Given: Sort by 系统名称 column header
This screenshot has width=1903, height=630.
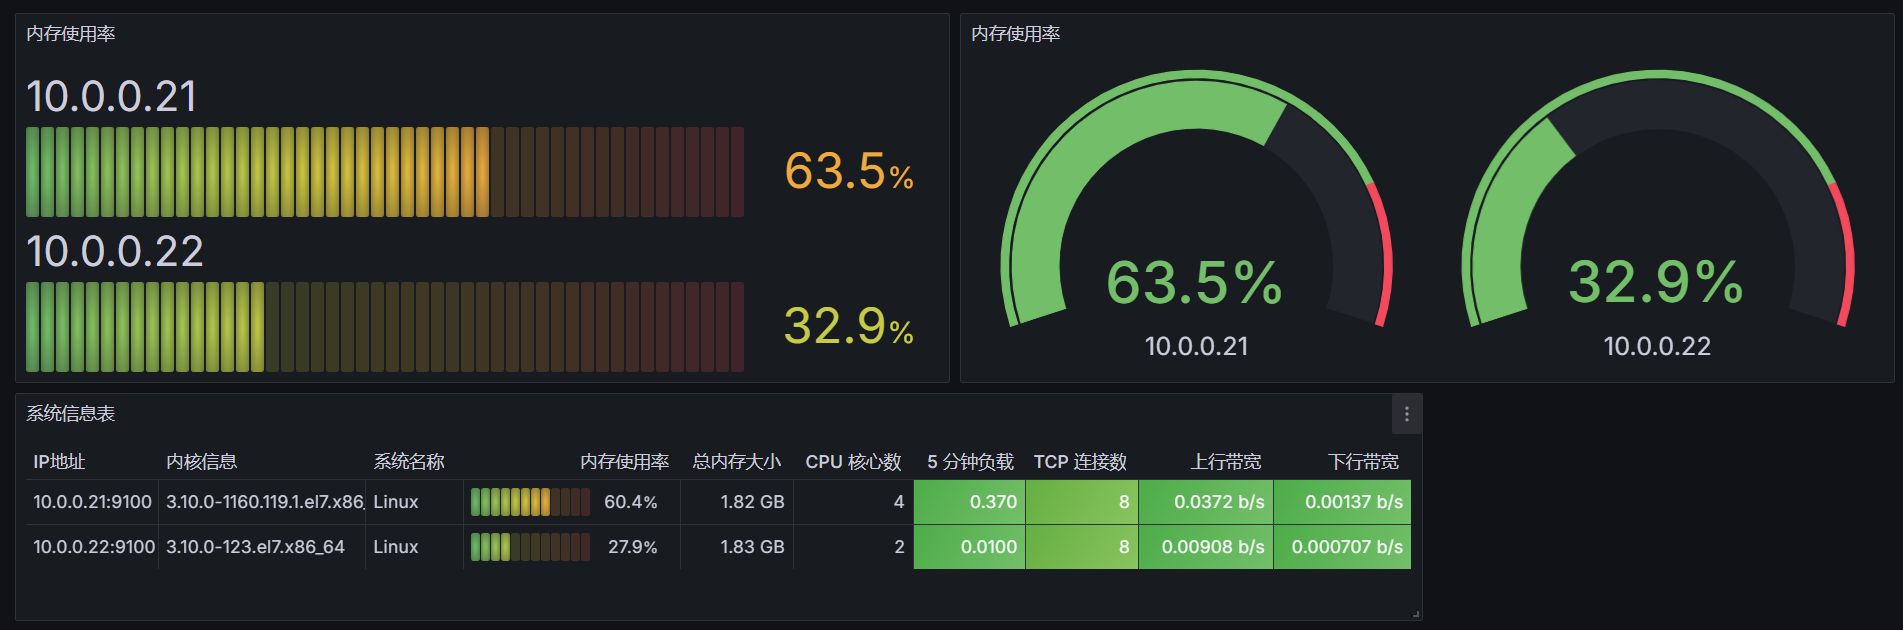Looking at the screenshot, I should click(x=408, y=462).
